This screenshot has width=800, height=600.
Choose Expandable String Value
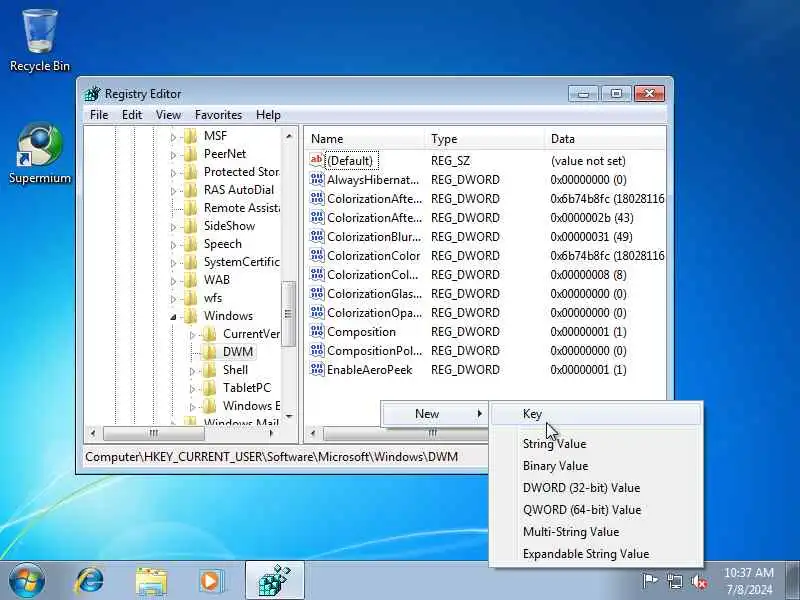596,554
